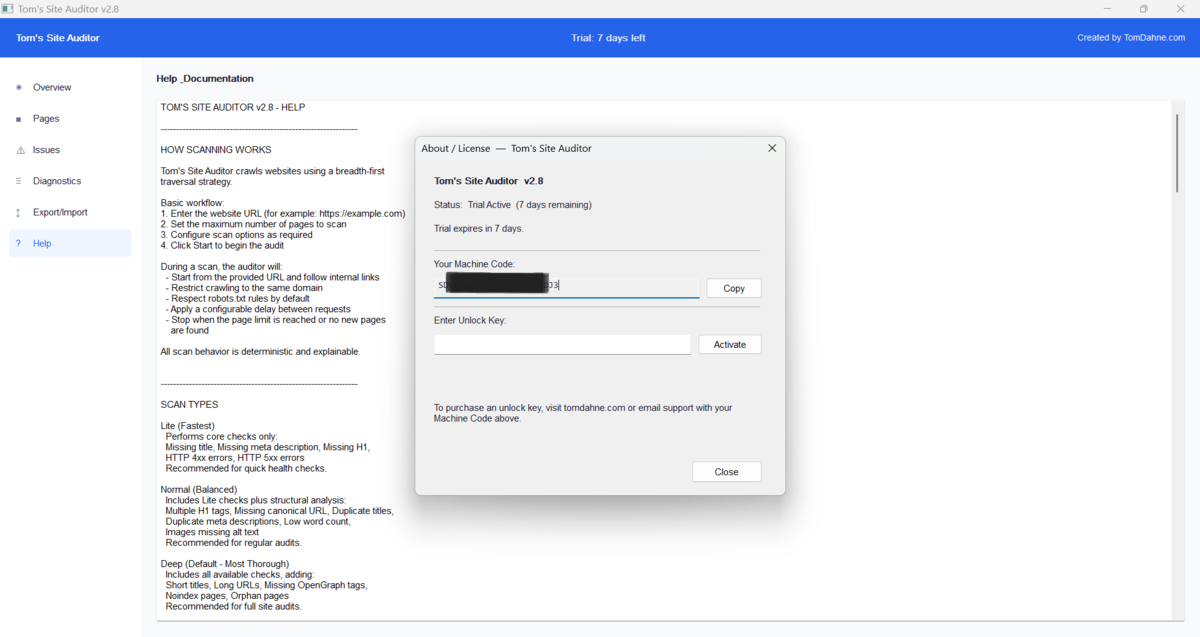Switch to the Issues section

point(46,149)
